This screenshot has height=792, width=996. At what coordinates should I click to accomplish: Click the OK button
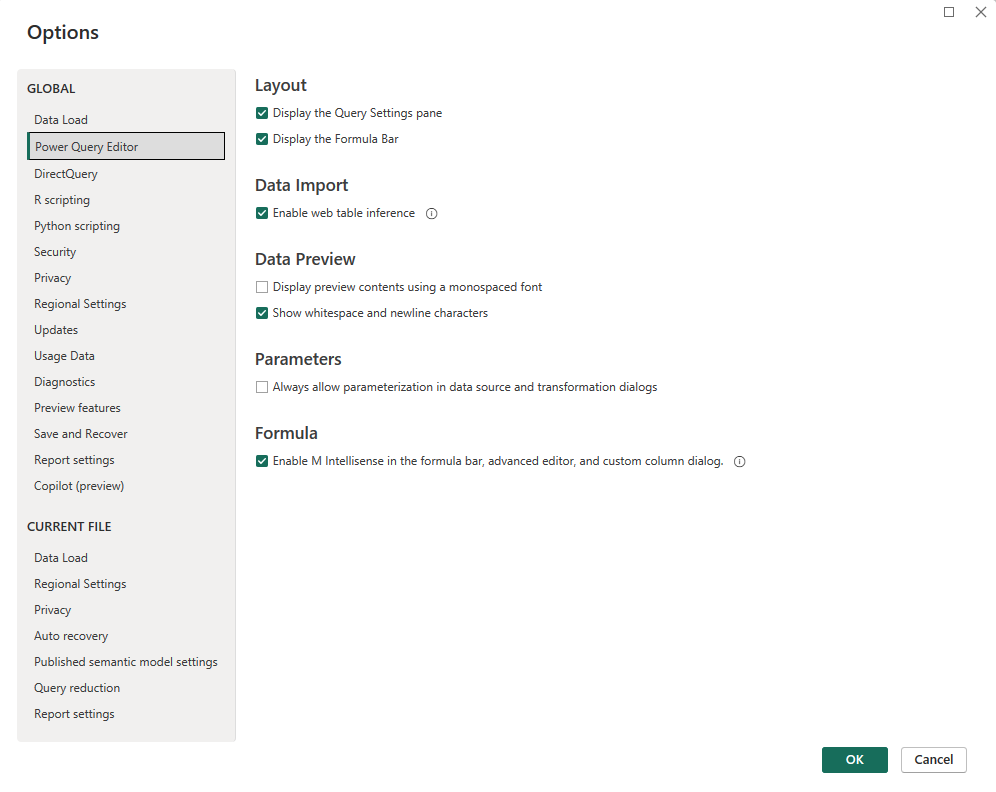[854, 760]
